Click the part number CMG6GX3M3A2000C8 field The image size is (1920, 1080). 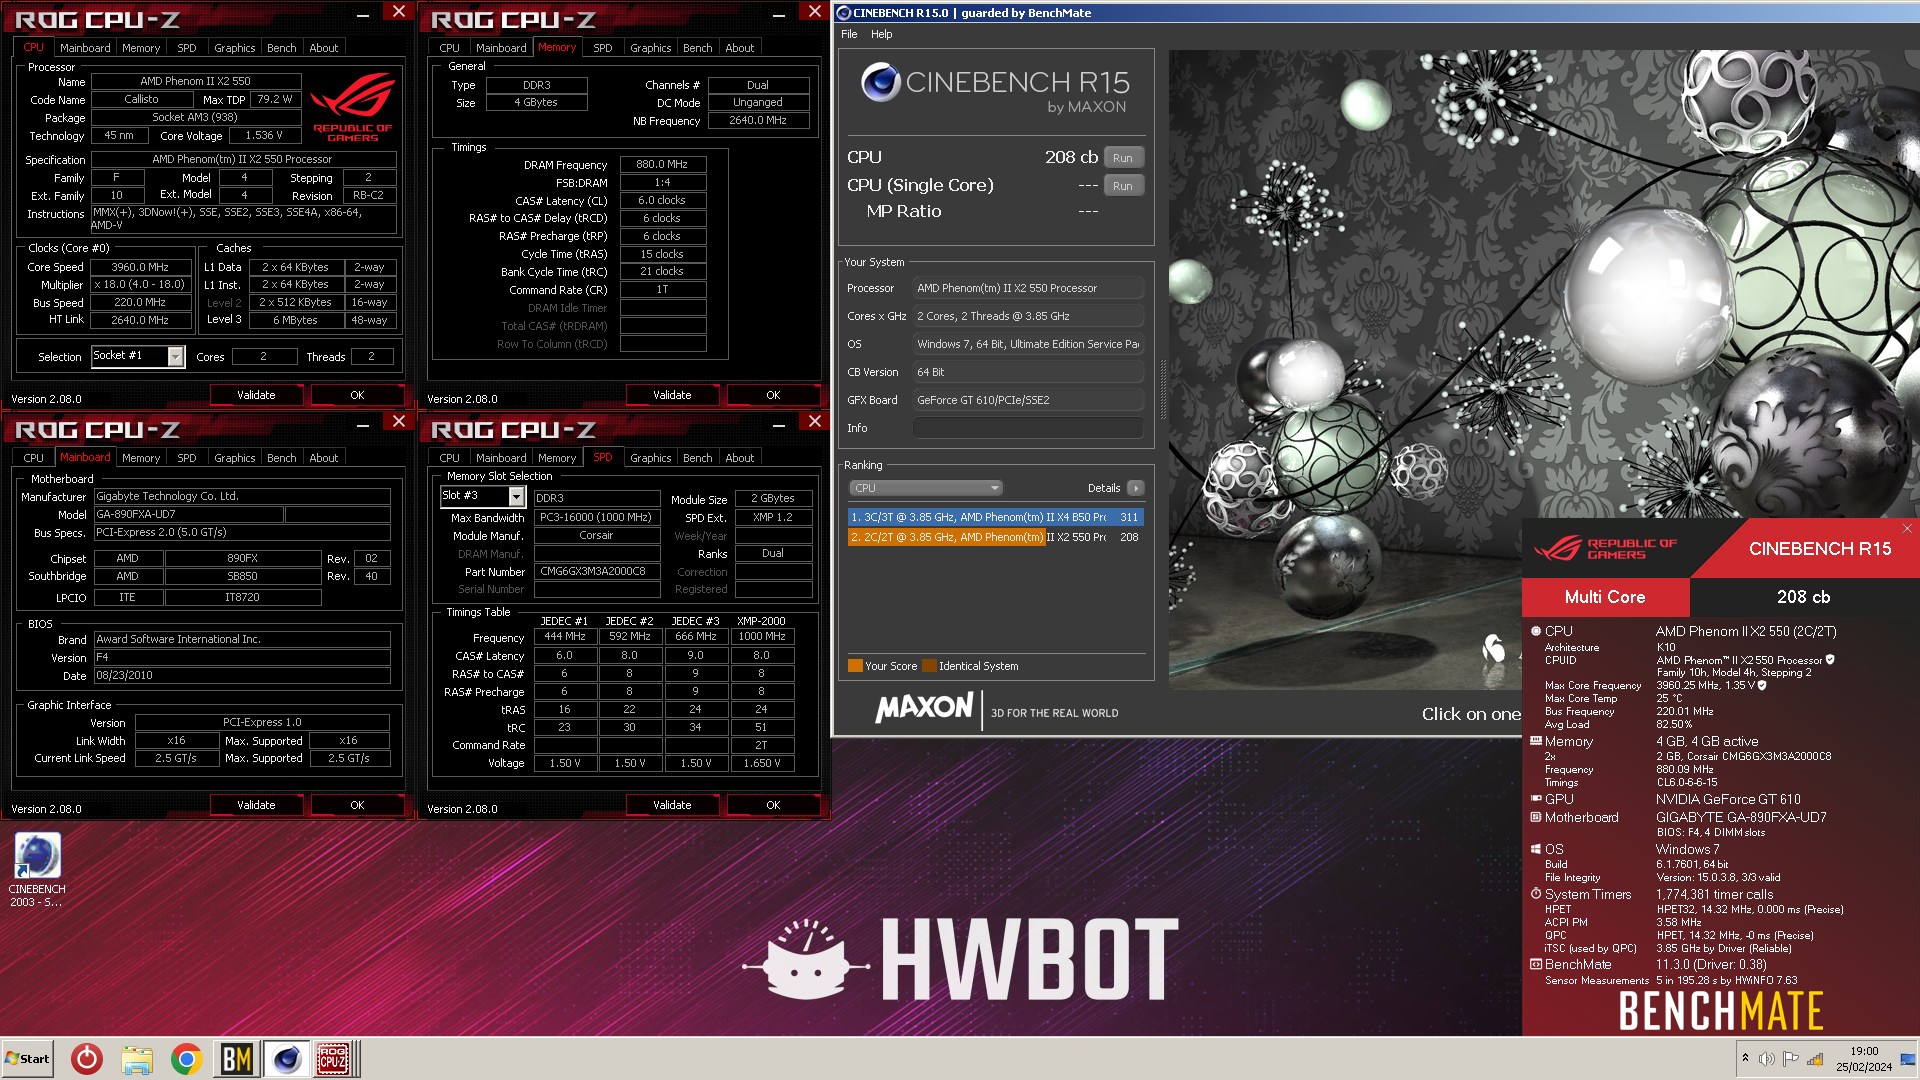coord(596,571)
